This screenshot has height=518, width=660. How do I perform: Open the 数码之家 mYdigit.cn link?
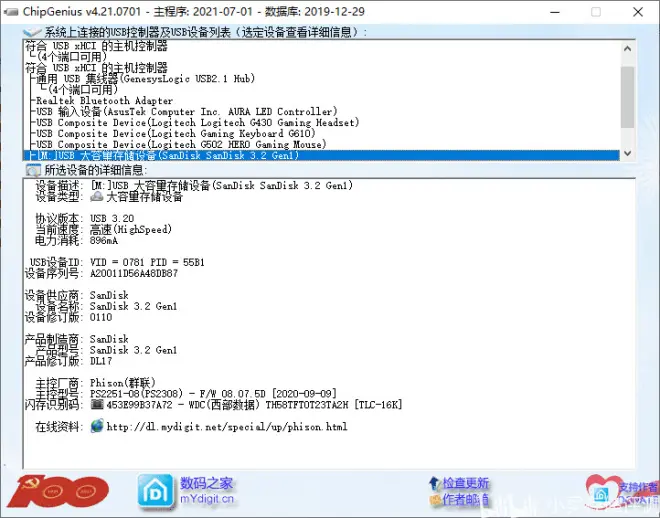(x=207, y=489)
